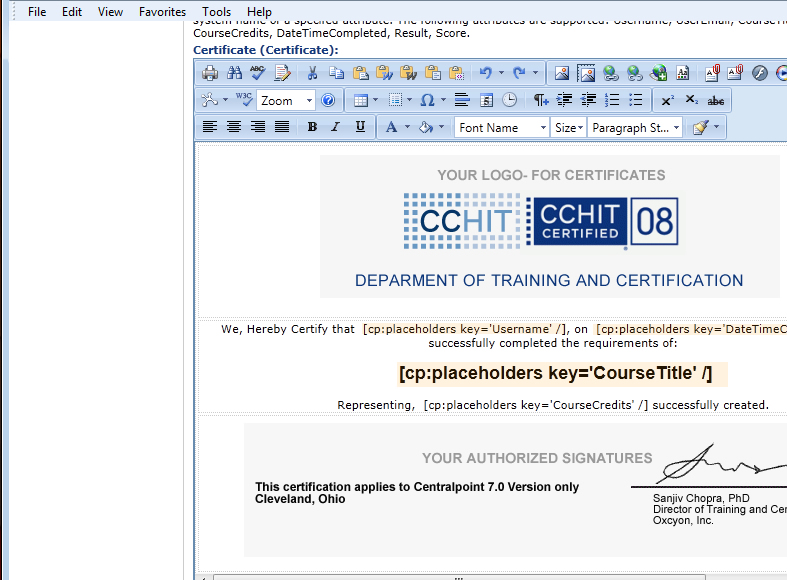
Task: Open the Favorites menu
Action: pyautogui.click(x=162, y=12)
